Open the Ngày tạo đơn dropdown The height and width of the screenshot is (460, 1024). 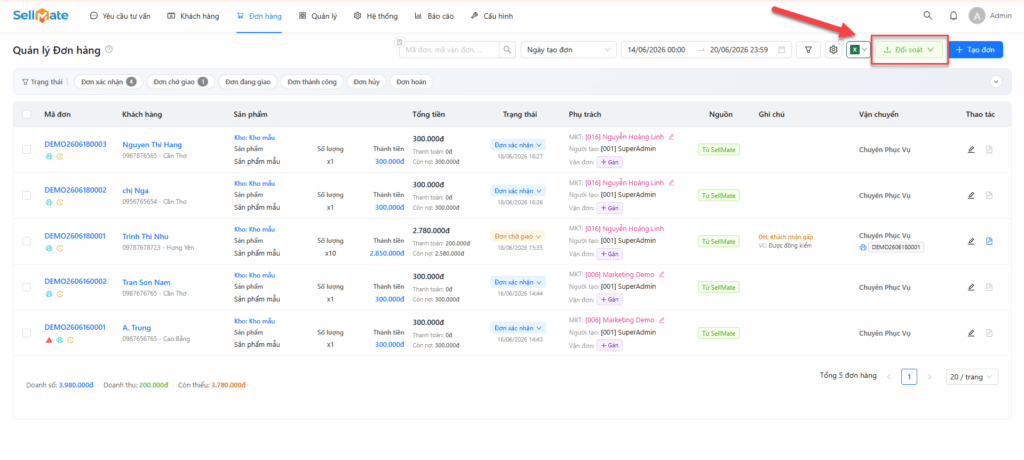(568, 50)
